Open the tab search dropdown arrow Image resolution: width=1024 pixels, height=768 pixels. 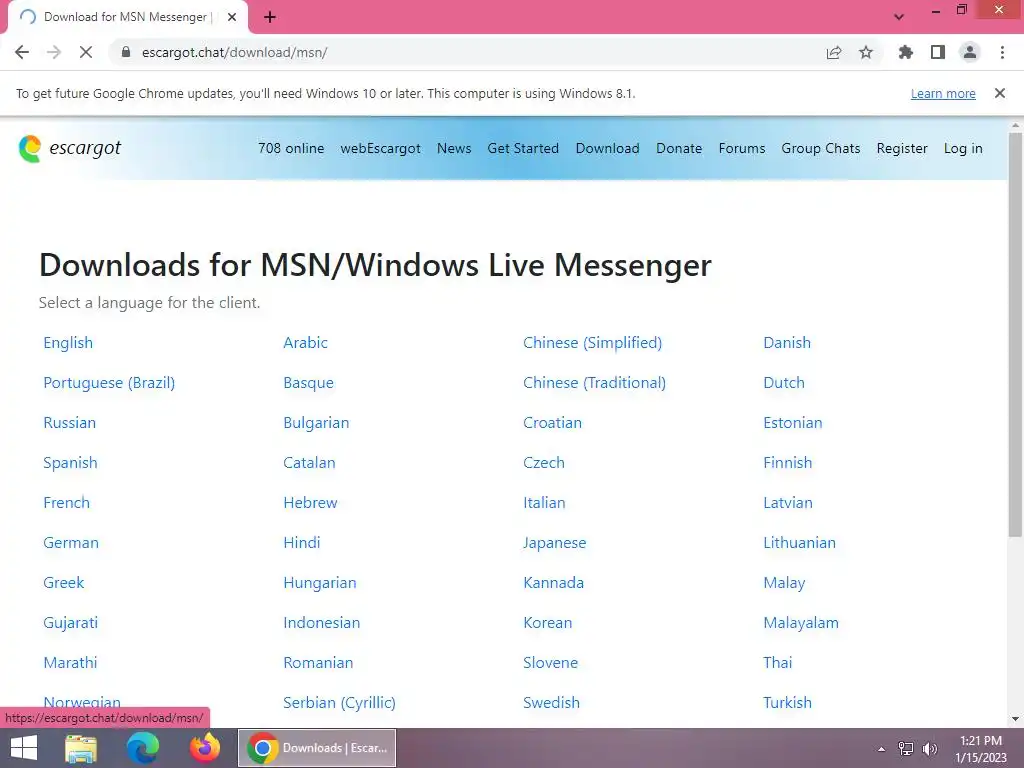899,17
